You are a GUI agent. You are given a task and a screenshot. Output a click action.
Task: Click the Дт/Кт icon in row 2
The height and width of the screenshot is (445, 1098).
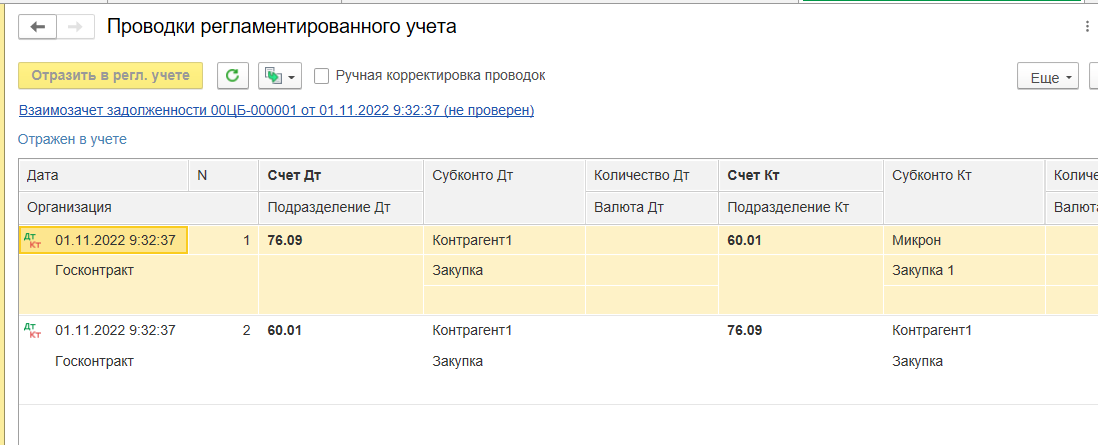33,330
